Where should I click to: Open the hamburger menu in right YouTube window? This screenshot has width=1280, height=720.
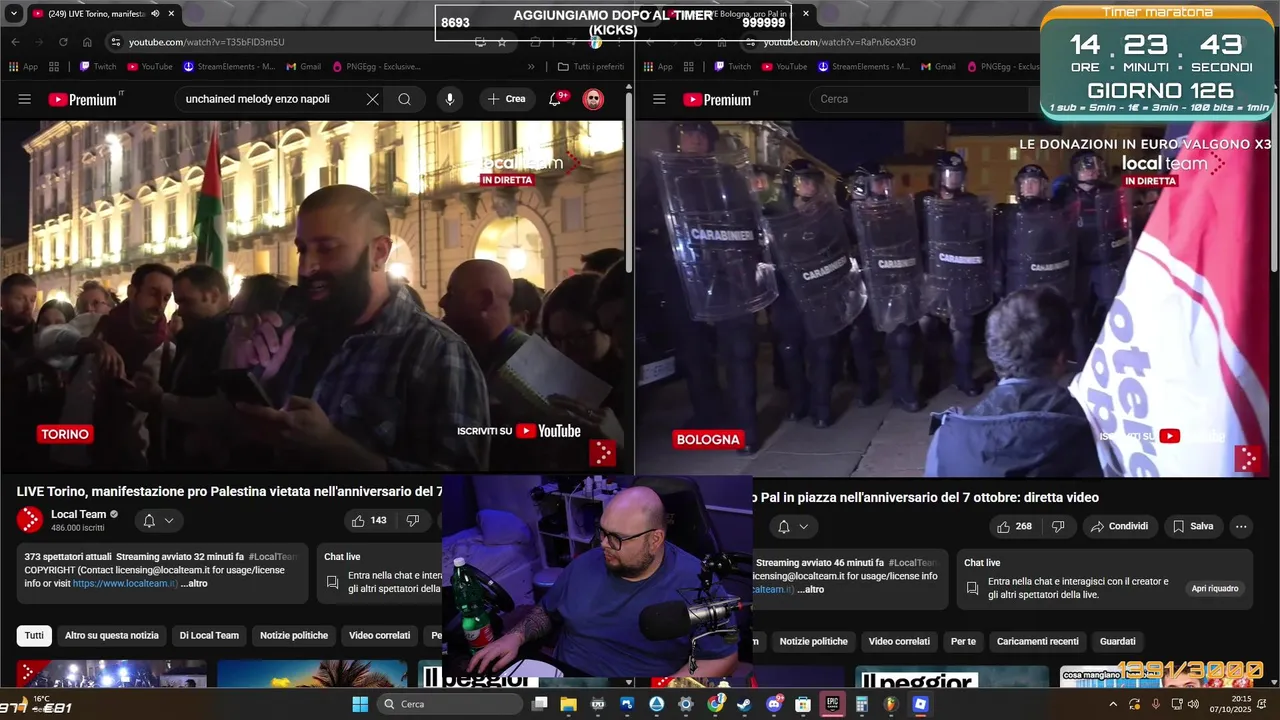click(659, 99)
